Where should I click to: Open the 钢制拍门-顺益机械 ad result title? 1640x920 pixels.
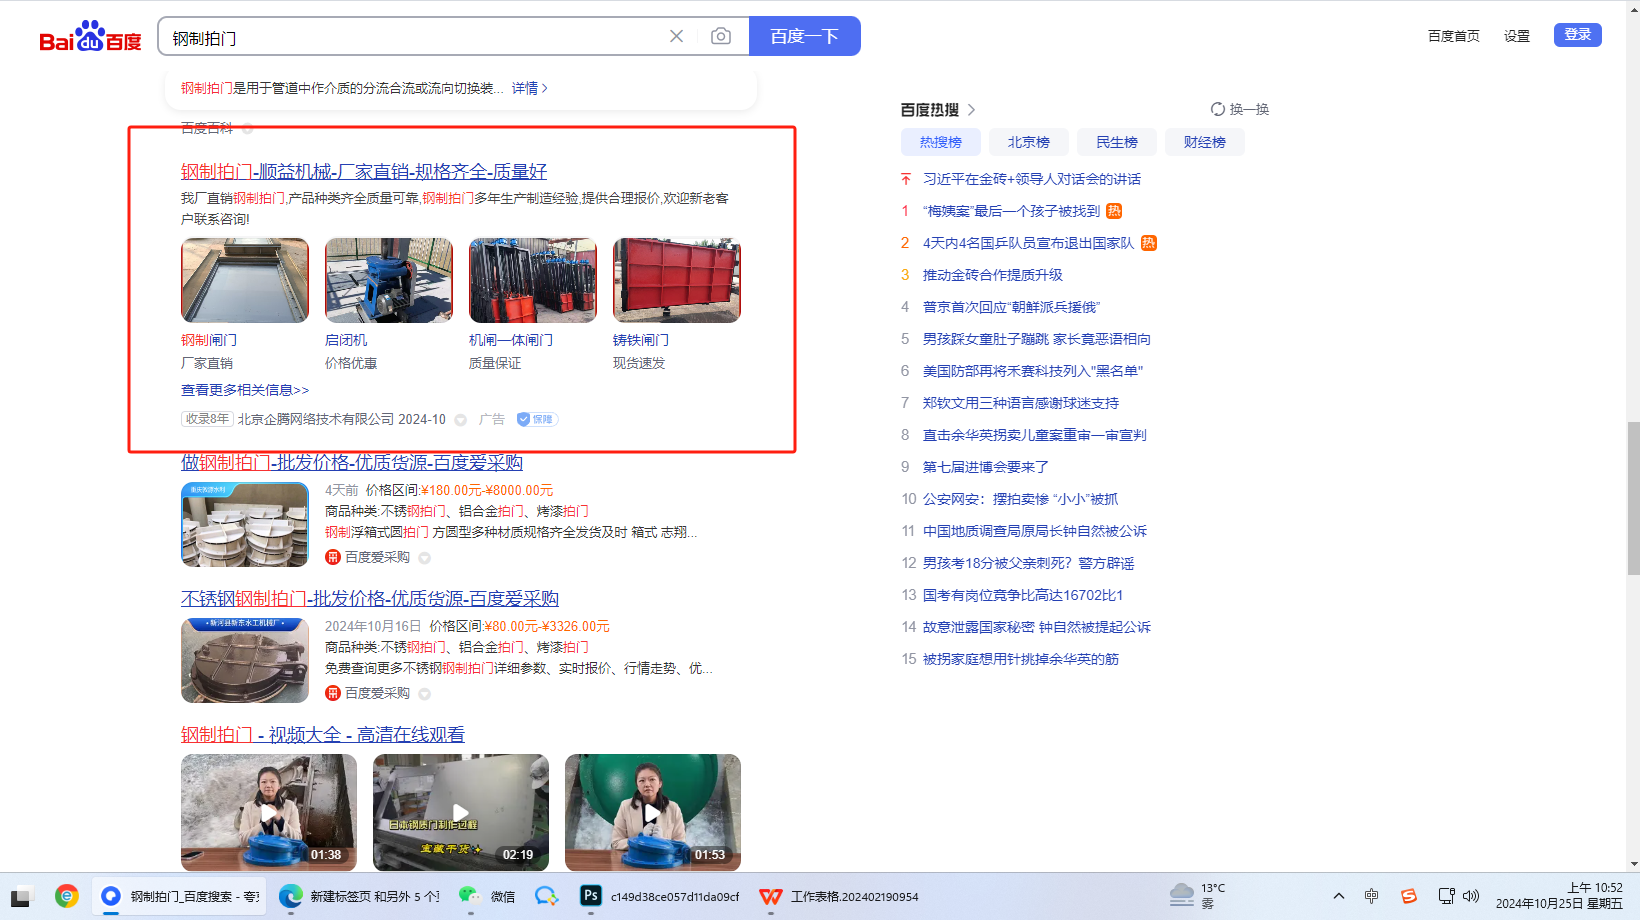click(364, 172)
